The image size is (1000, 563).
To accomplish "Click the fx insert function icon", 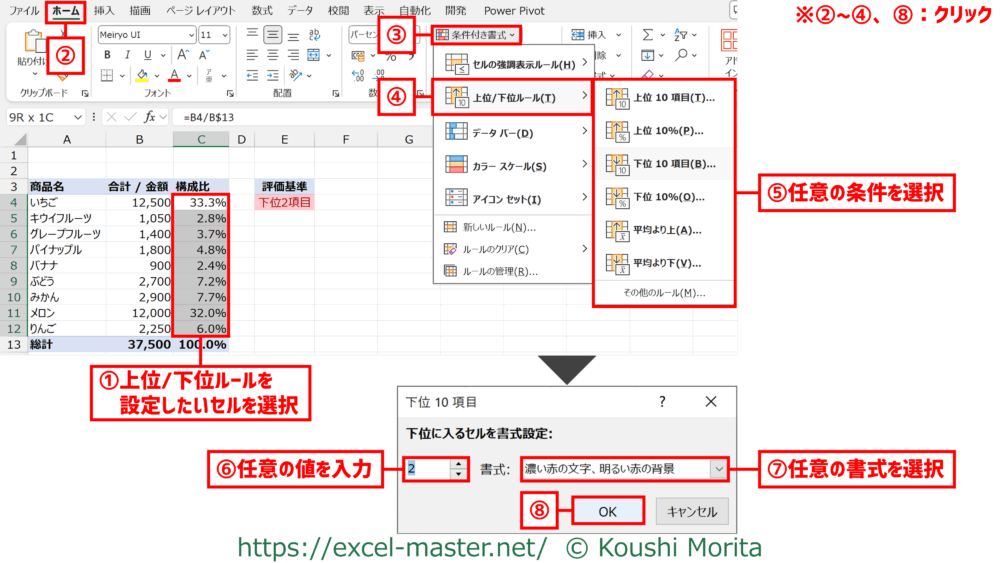I will point(151,117).
